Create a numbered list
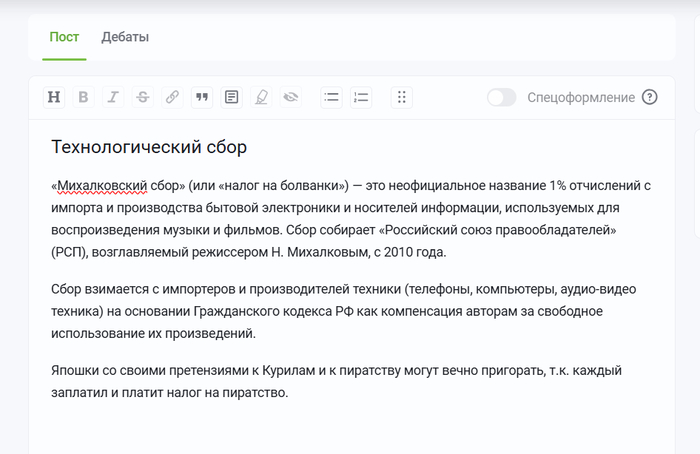The image size is (700, 454). tap(361, 97)
